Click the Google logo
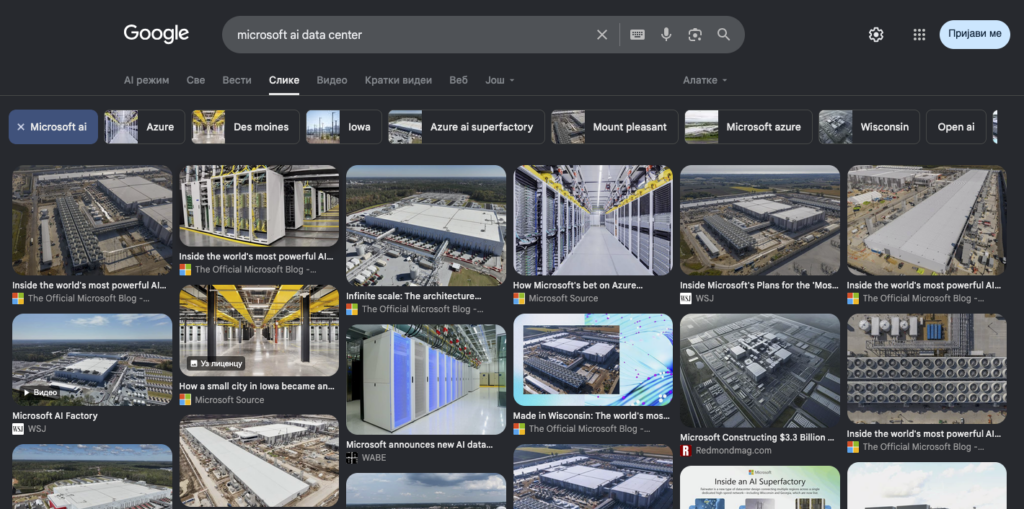 (156, 34)
